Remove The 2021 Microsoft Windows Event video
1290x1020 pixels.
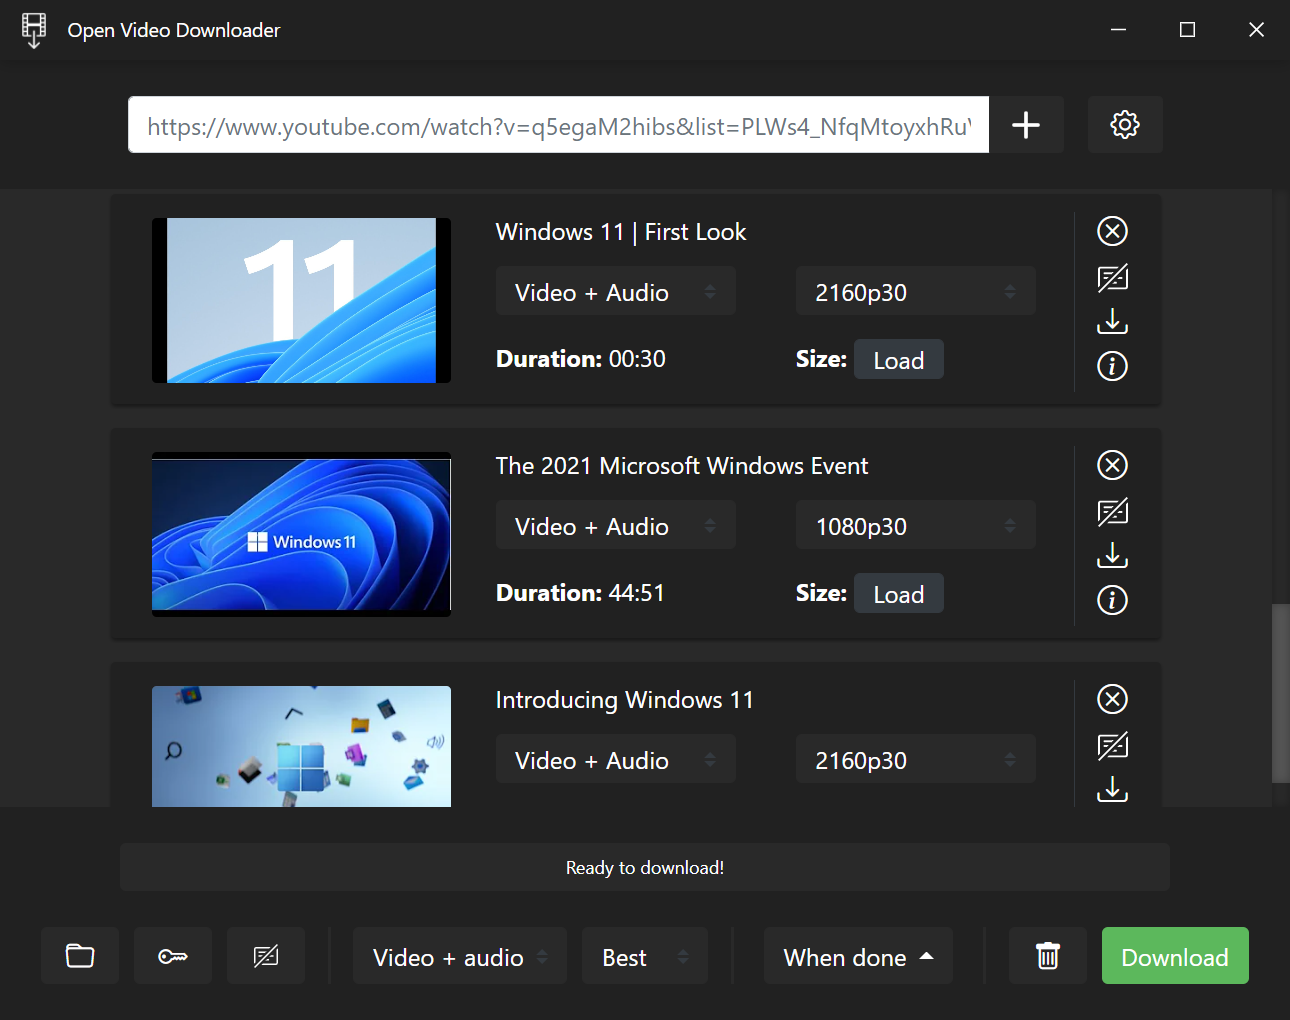(1112, 465)
